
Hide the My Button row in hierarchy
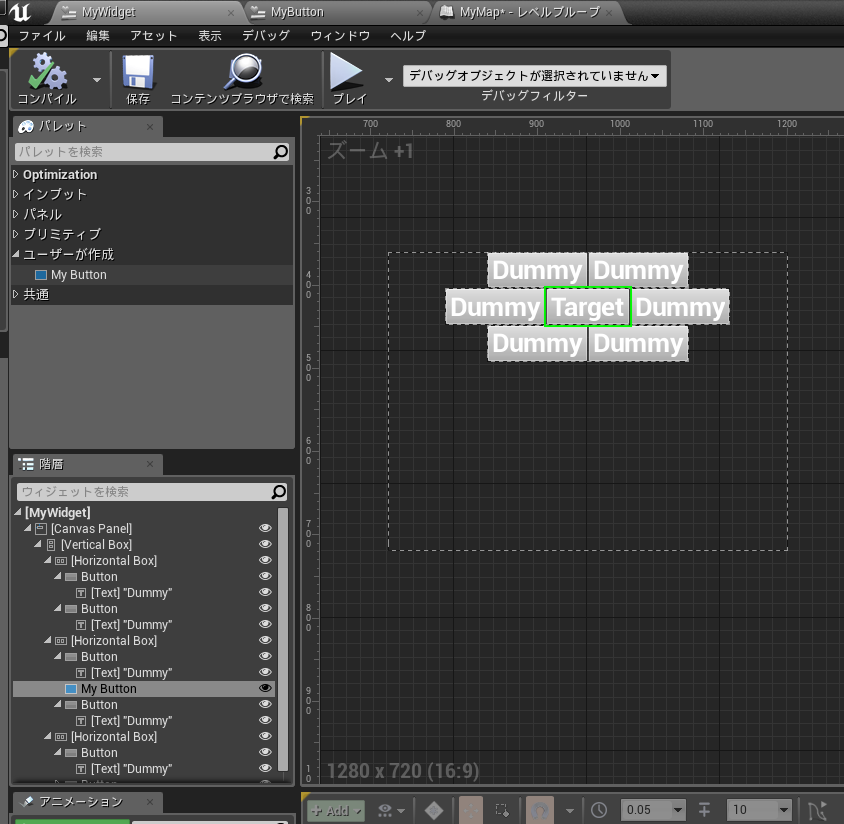(x=265, y=688)
